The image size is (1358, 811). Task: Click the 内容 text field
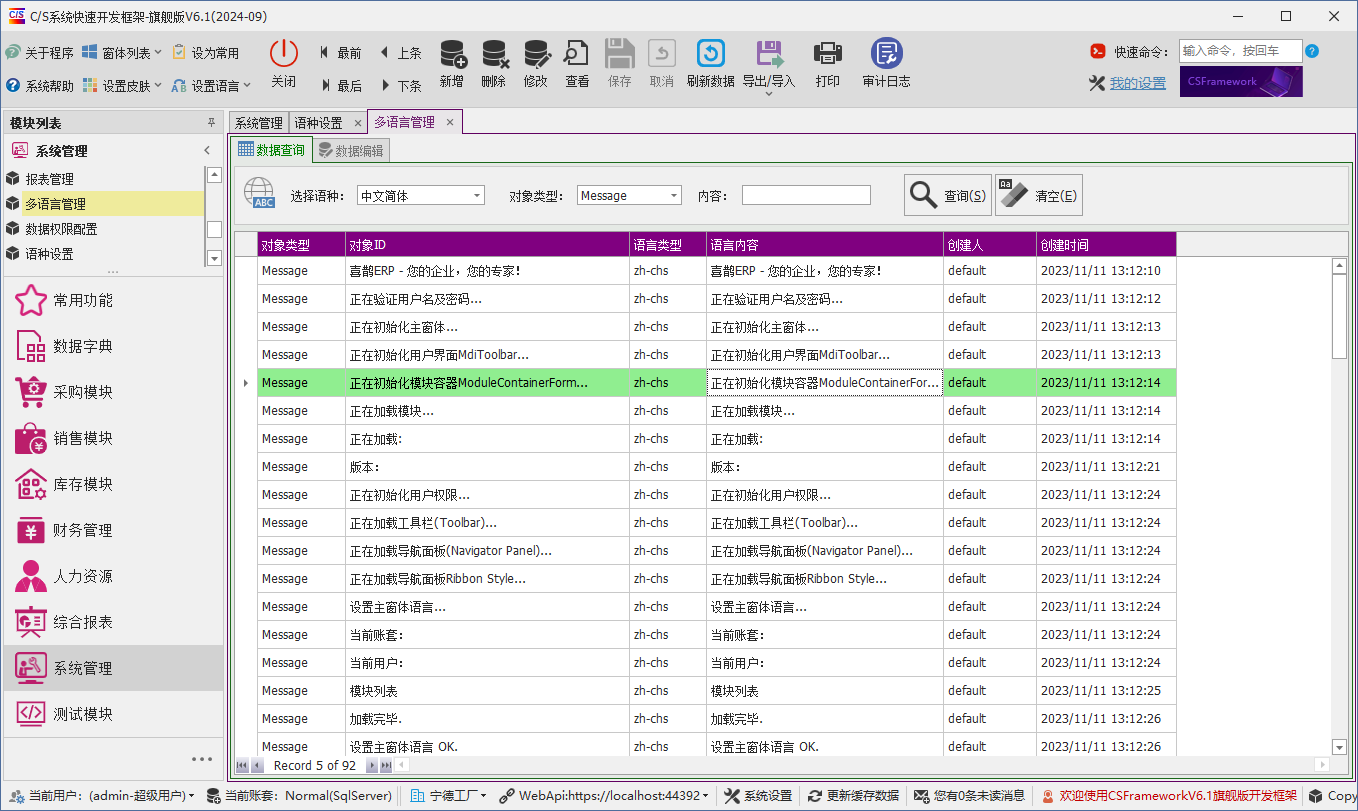806,196
